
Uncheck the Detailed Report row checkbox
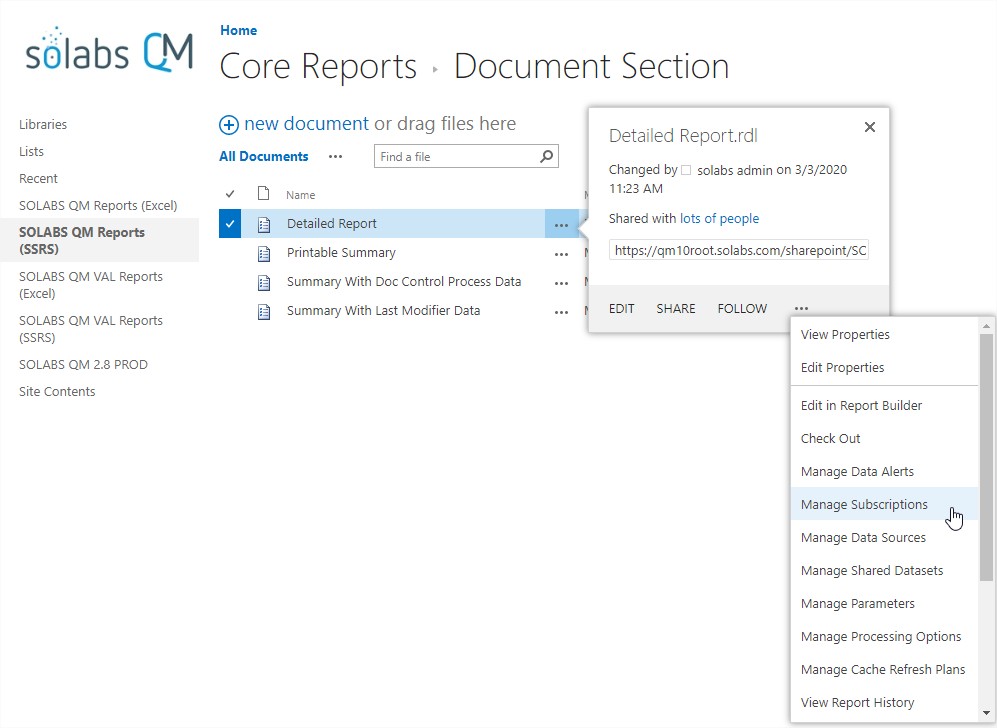(230, 224)
